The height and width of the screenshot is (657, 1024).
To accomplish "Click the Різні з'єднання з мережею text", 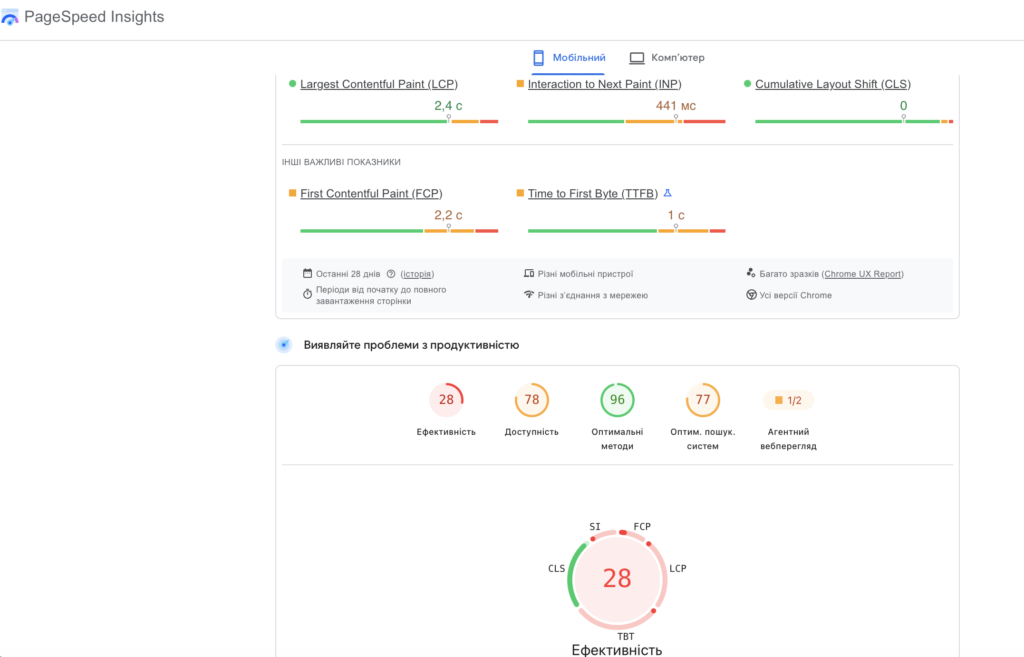I will point(593,295).
